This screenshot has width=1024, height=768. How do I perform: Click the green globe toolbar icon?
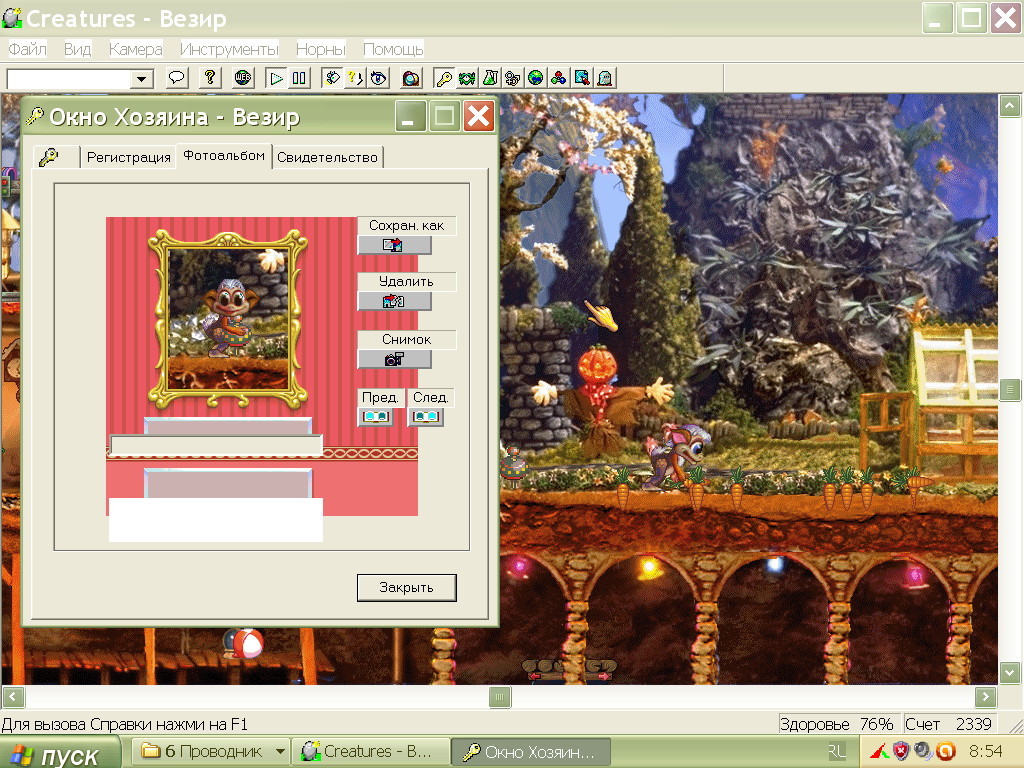coord(536,78)
